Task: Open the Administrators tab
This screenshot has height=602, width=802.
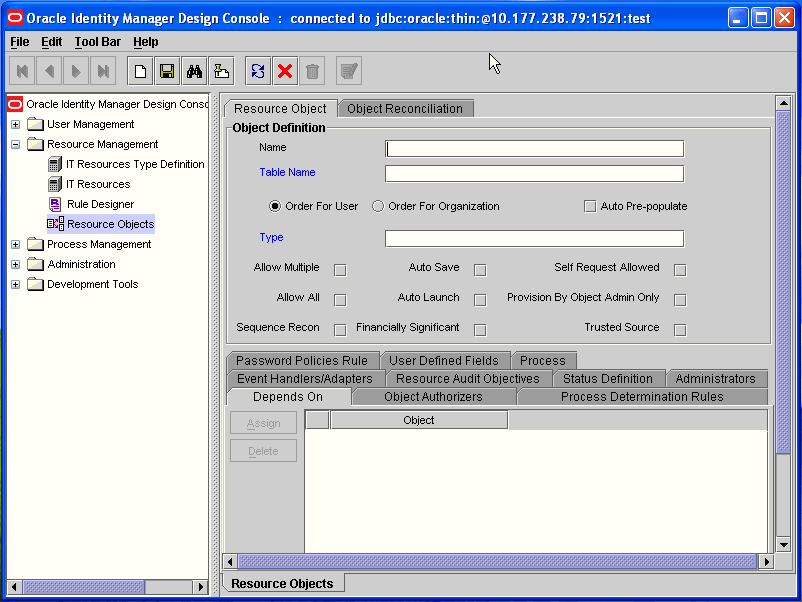Action: [x=716, y=378]
